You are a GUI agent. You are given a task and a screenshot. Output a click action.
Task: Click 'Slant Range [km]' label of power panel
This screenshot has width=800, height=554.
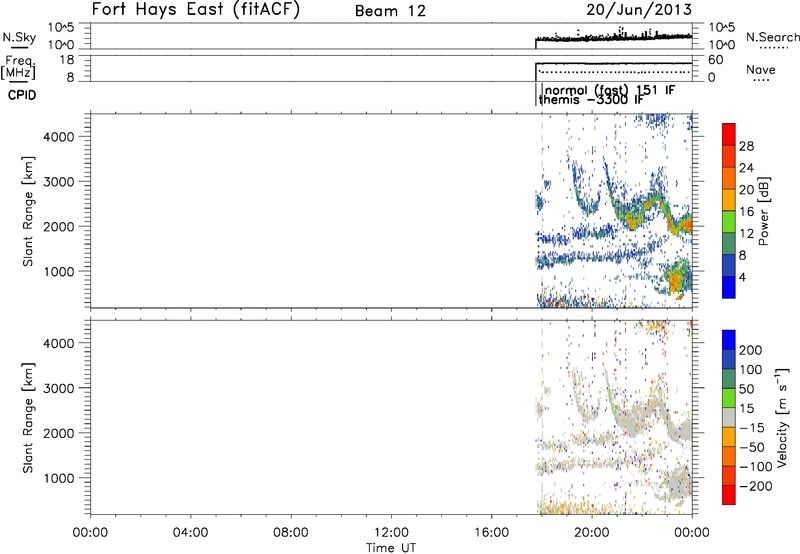[x=28, y=211]
